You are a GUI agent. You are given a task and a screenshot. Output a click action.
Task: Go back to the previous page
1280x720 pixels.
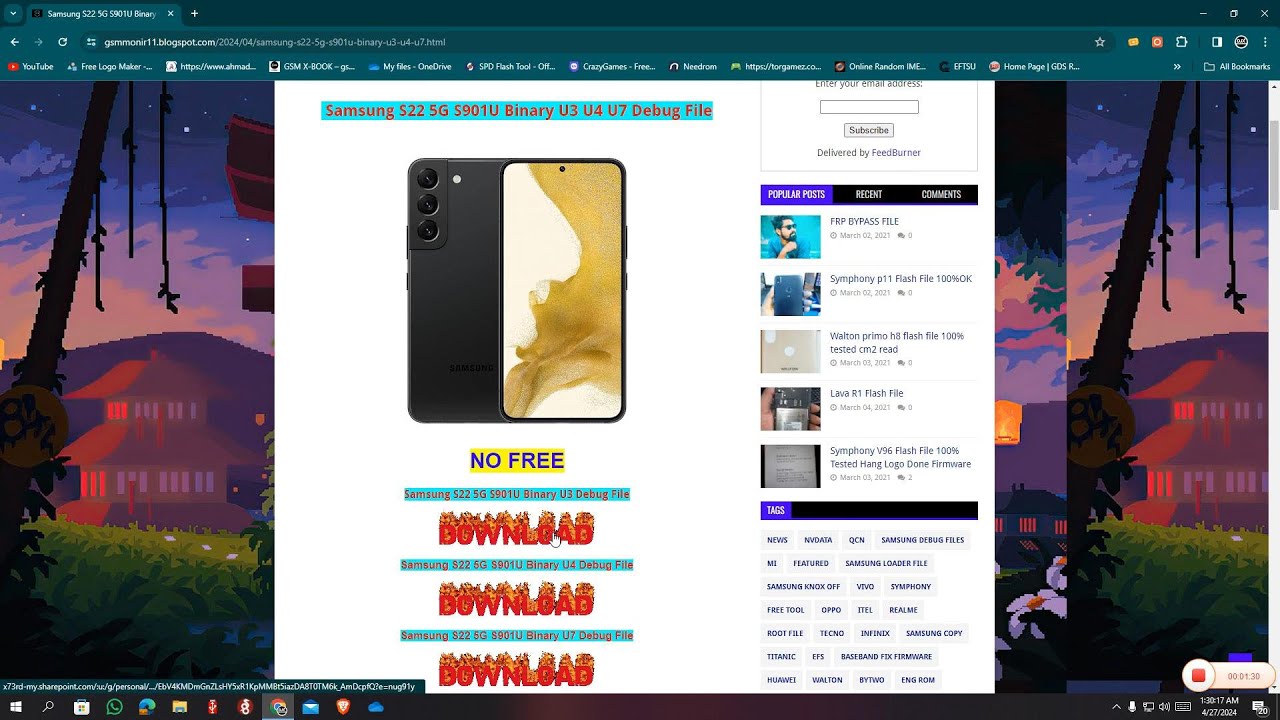[15, 42]
